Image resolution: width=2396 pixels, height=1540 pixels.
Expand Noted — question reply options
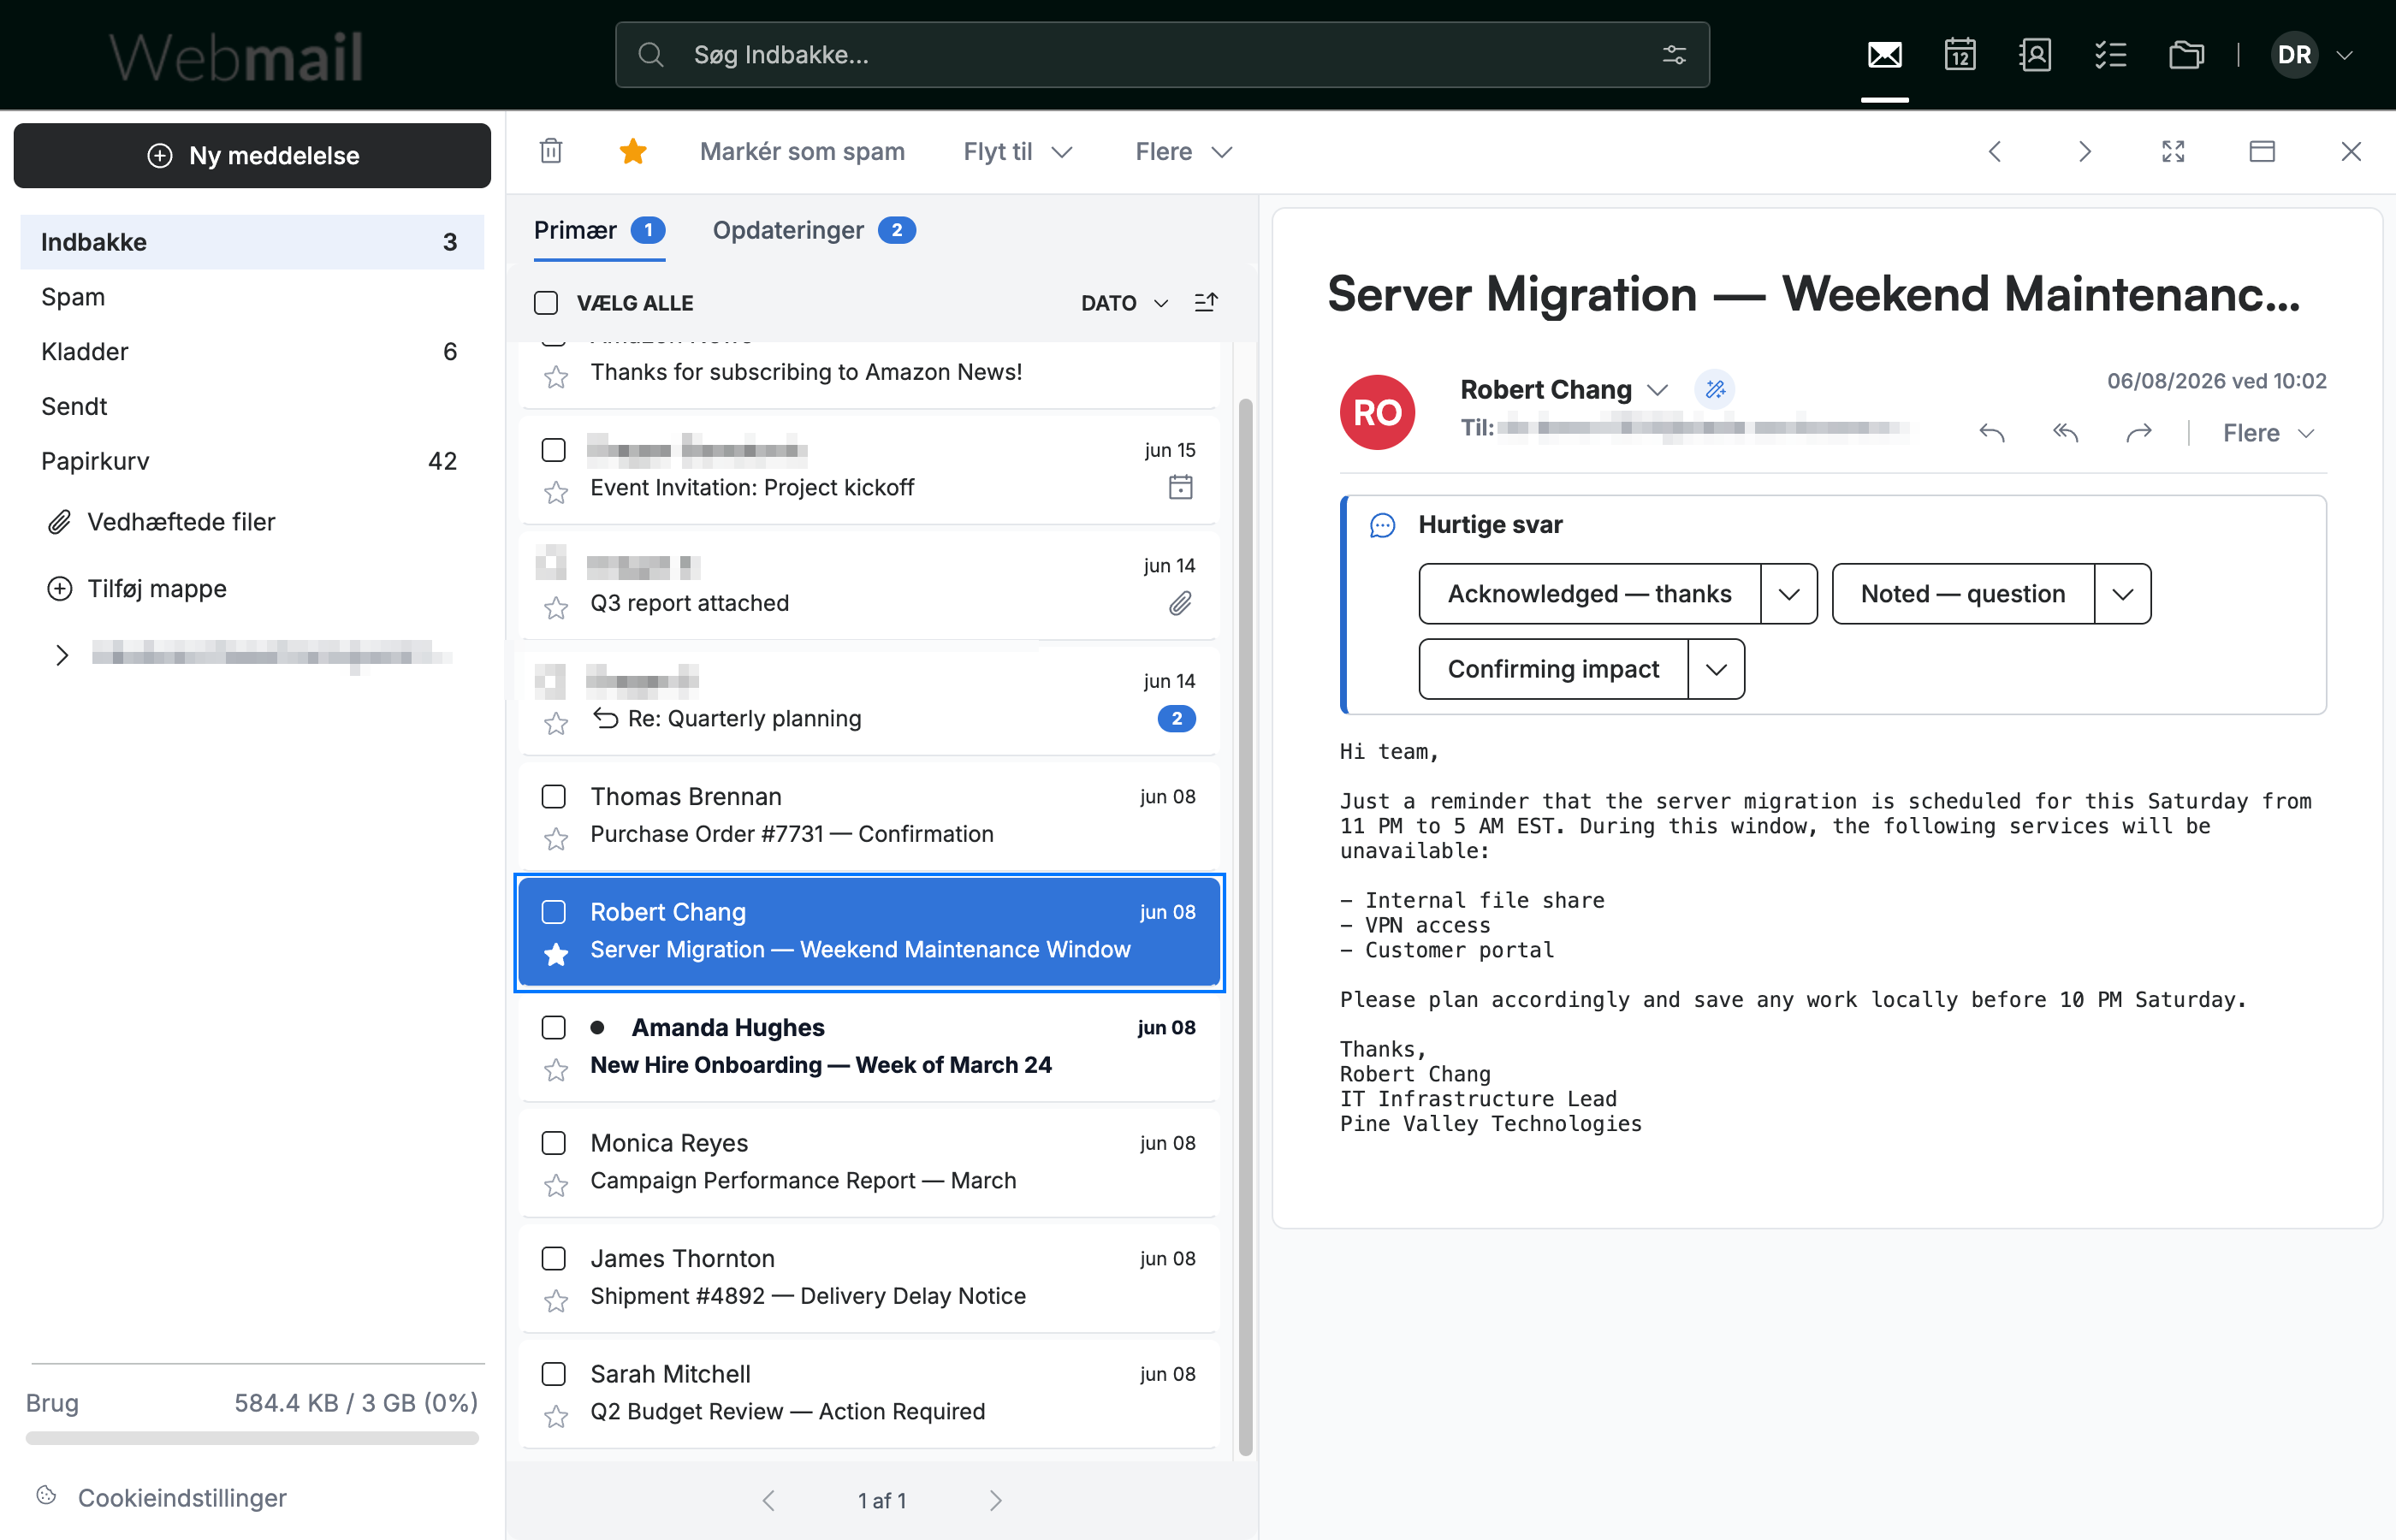(x=2123, y=594)
